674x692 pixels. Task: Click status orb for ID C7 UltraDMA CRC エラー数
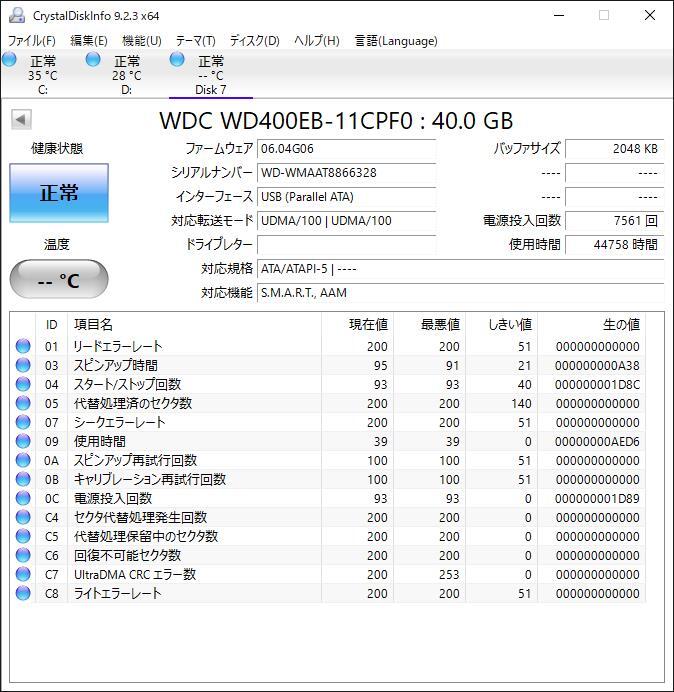click(23, 574)
